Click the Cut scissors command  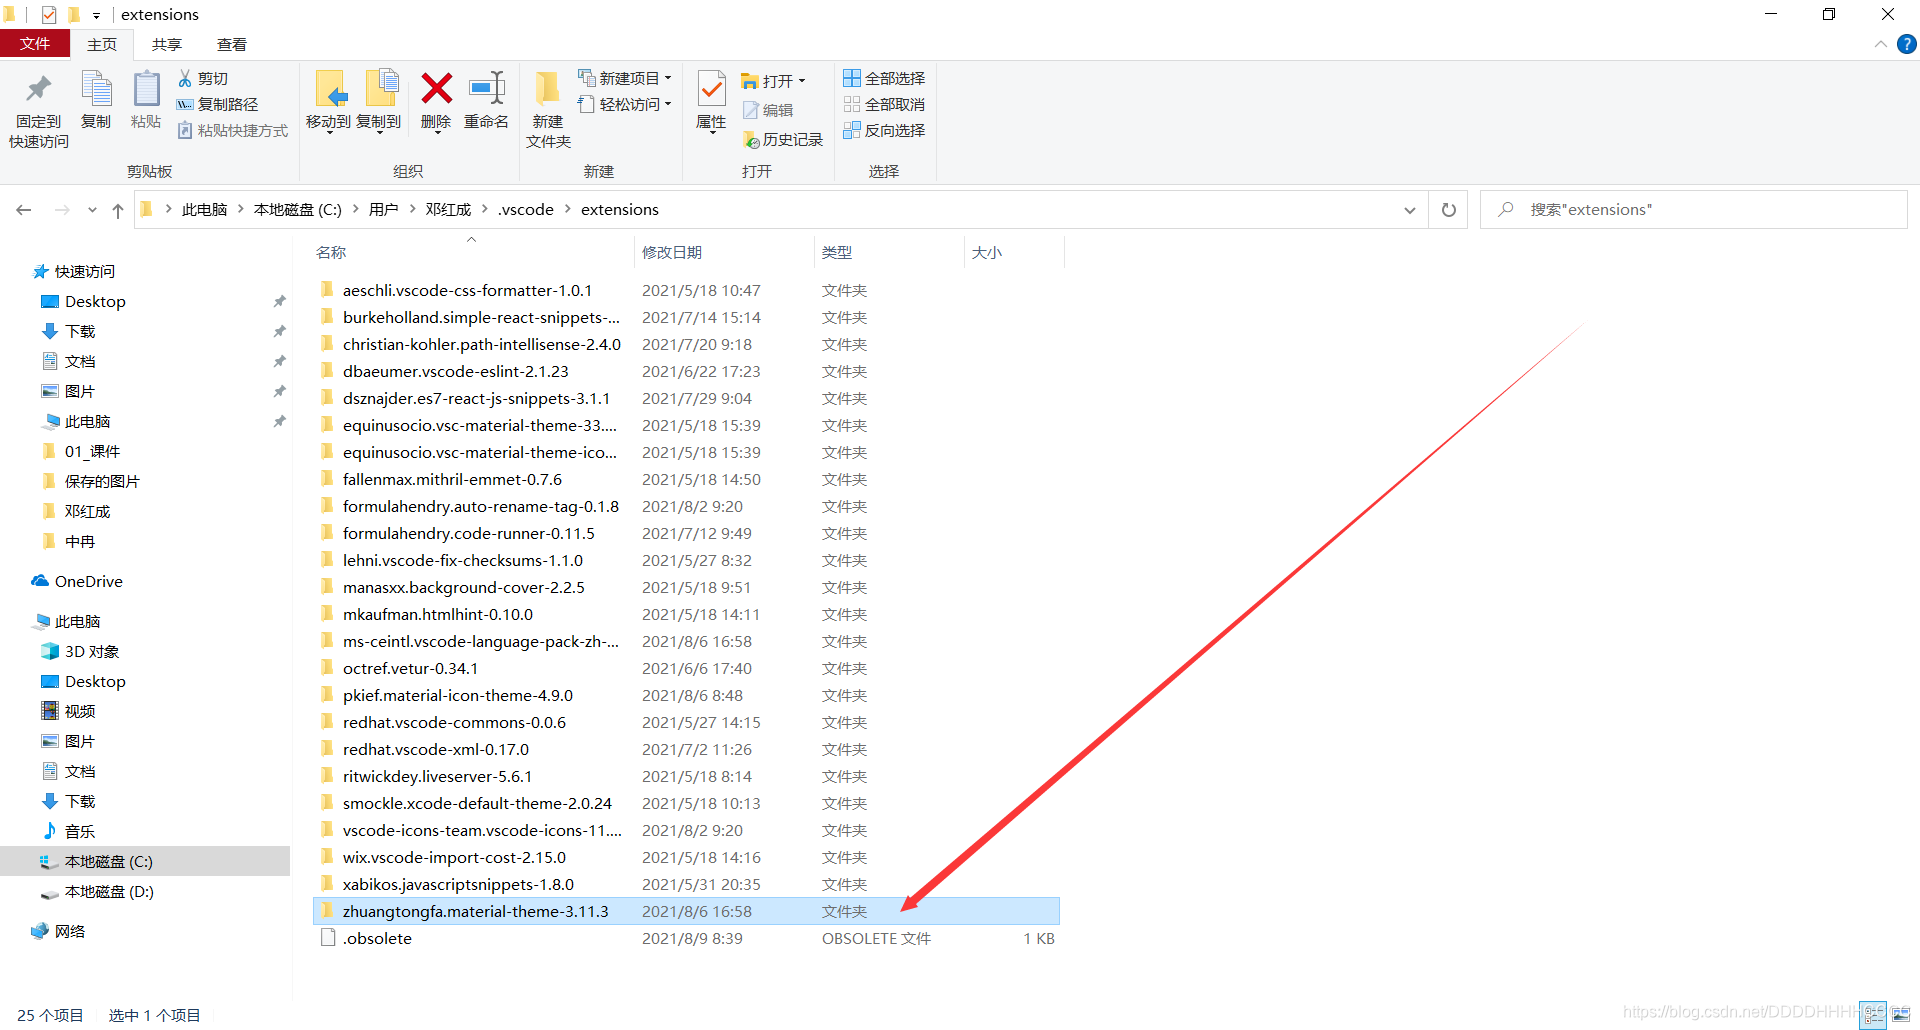(x=203, y=78)
